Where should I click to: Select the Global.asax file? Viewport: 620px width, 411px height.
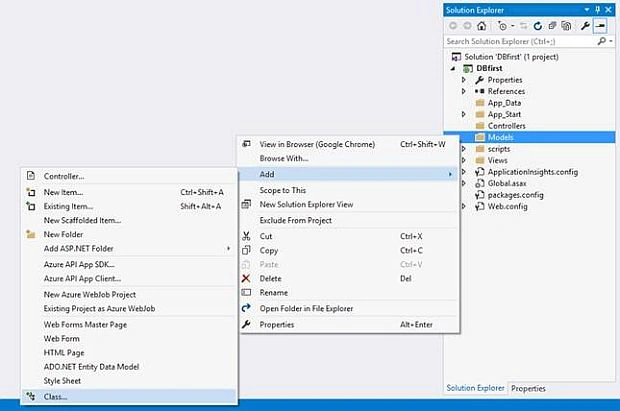coord(507,184)
